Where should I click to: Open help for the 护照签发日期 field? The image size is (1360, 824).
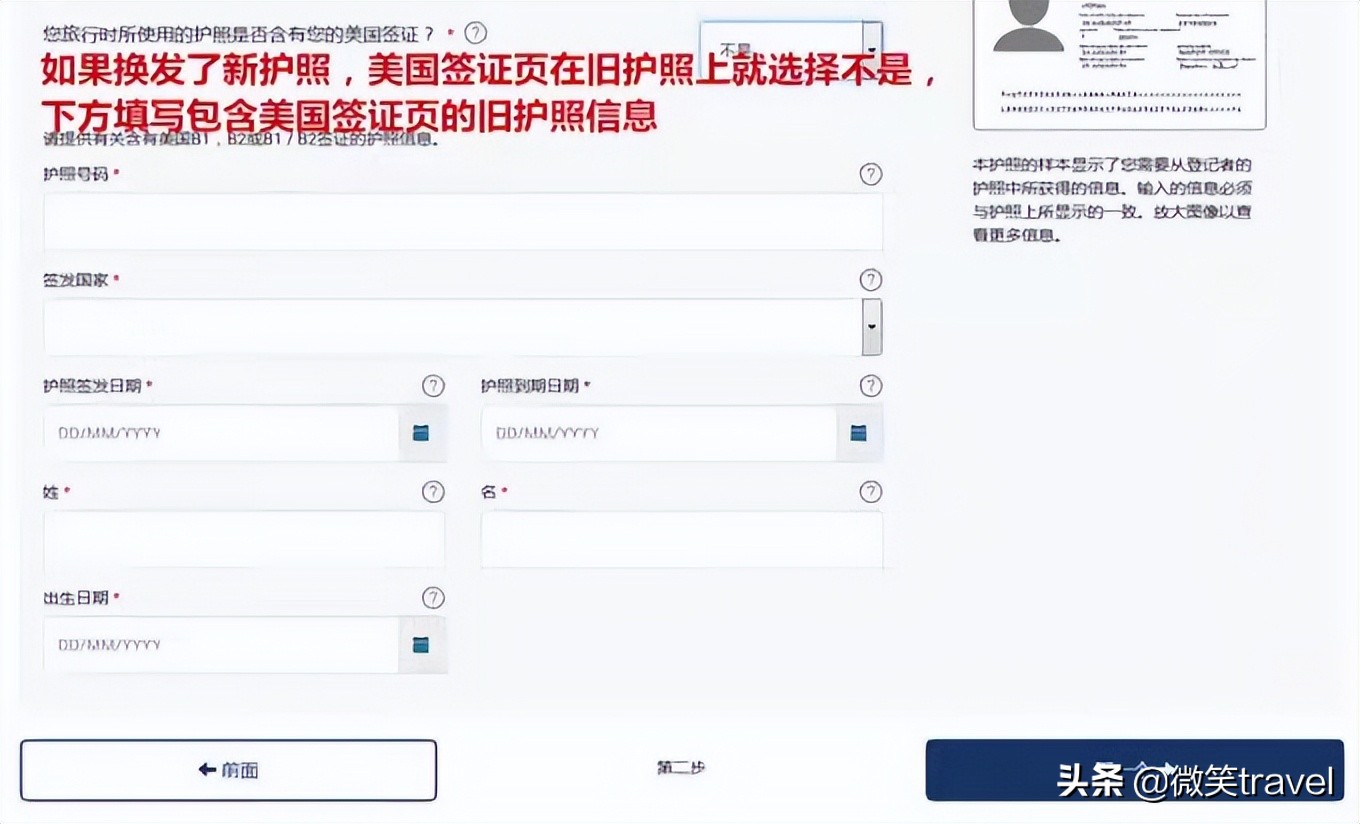click(x=433, y=386)
